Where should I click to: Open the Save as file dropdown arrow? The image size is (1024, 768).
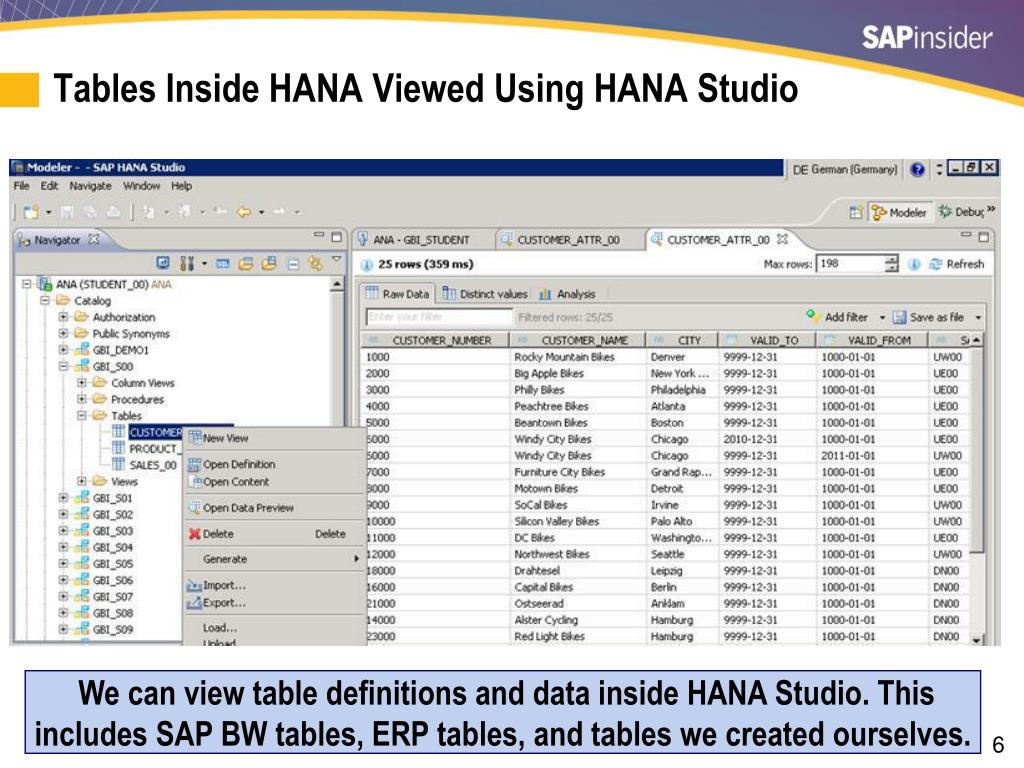[x=978, y=317]
